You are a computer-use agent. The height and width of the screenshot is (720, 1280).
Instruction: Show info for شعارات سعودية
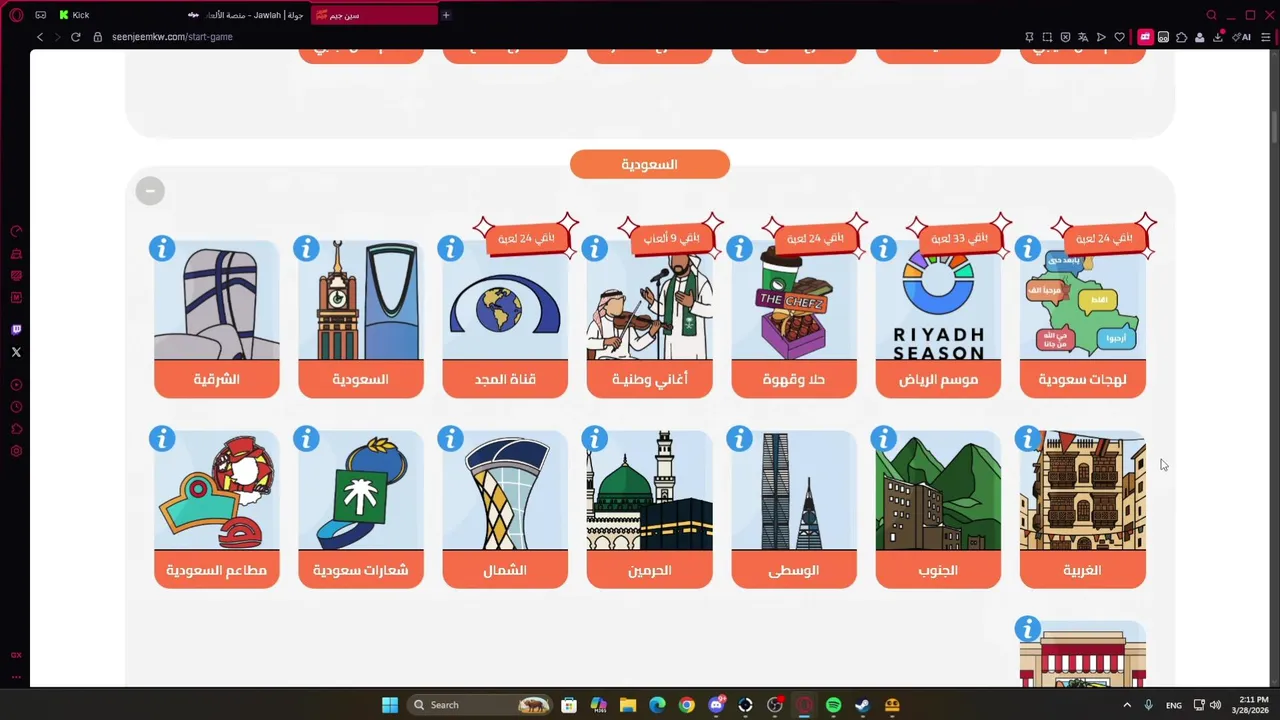click(306, 438)
